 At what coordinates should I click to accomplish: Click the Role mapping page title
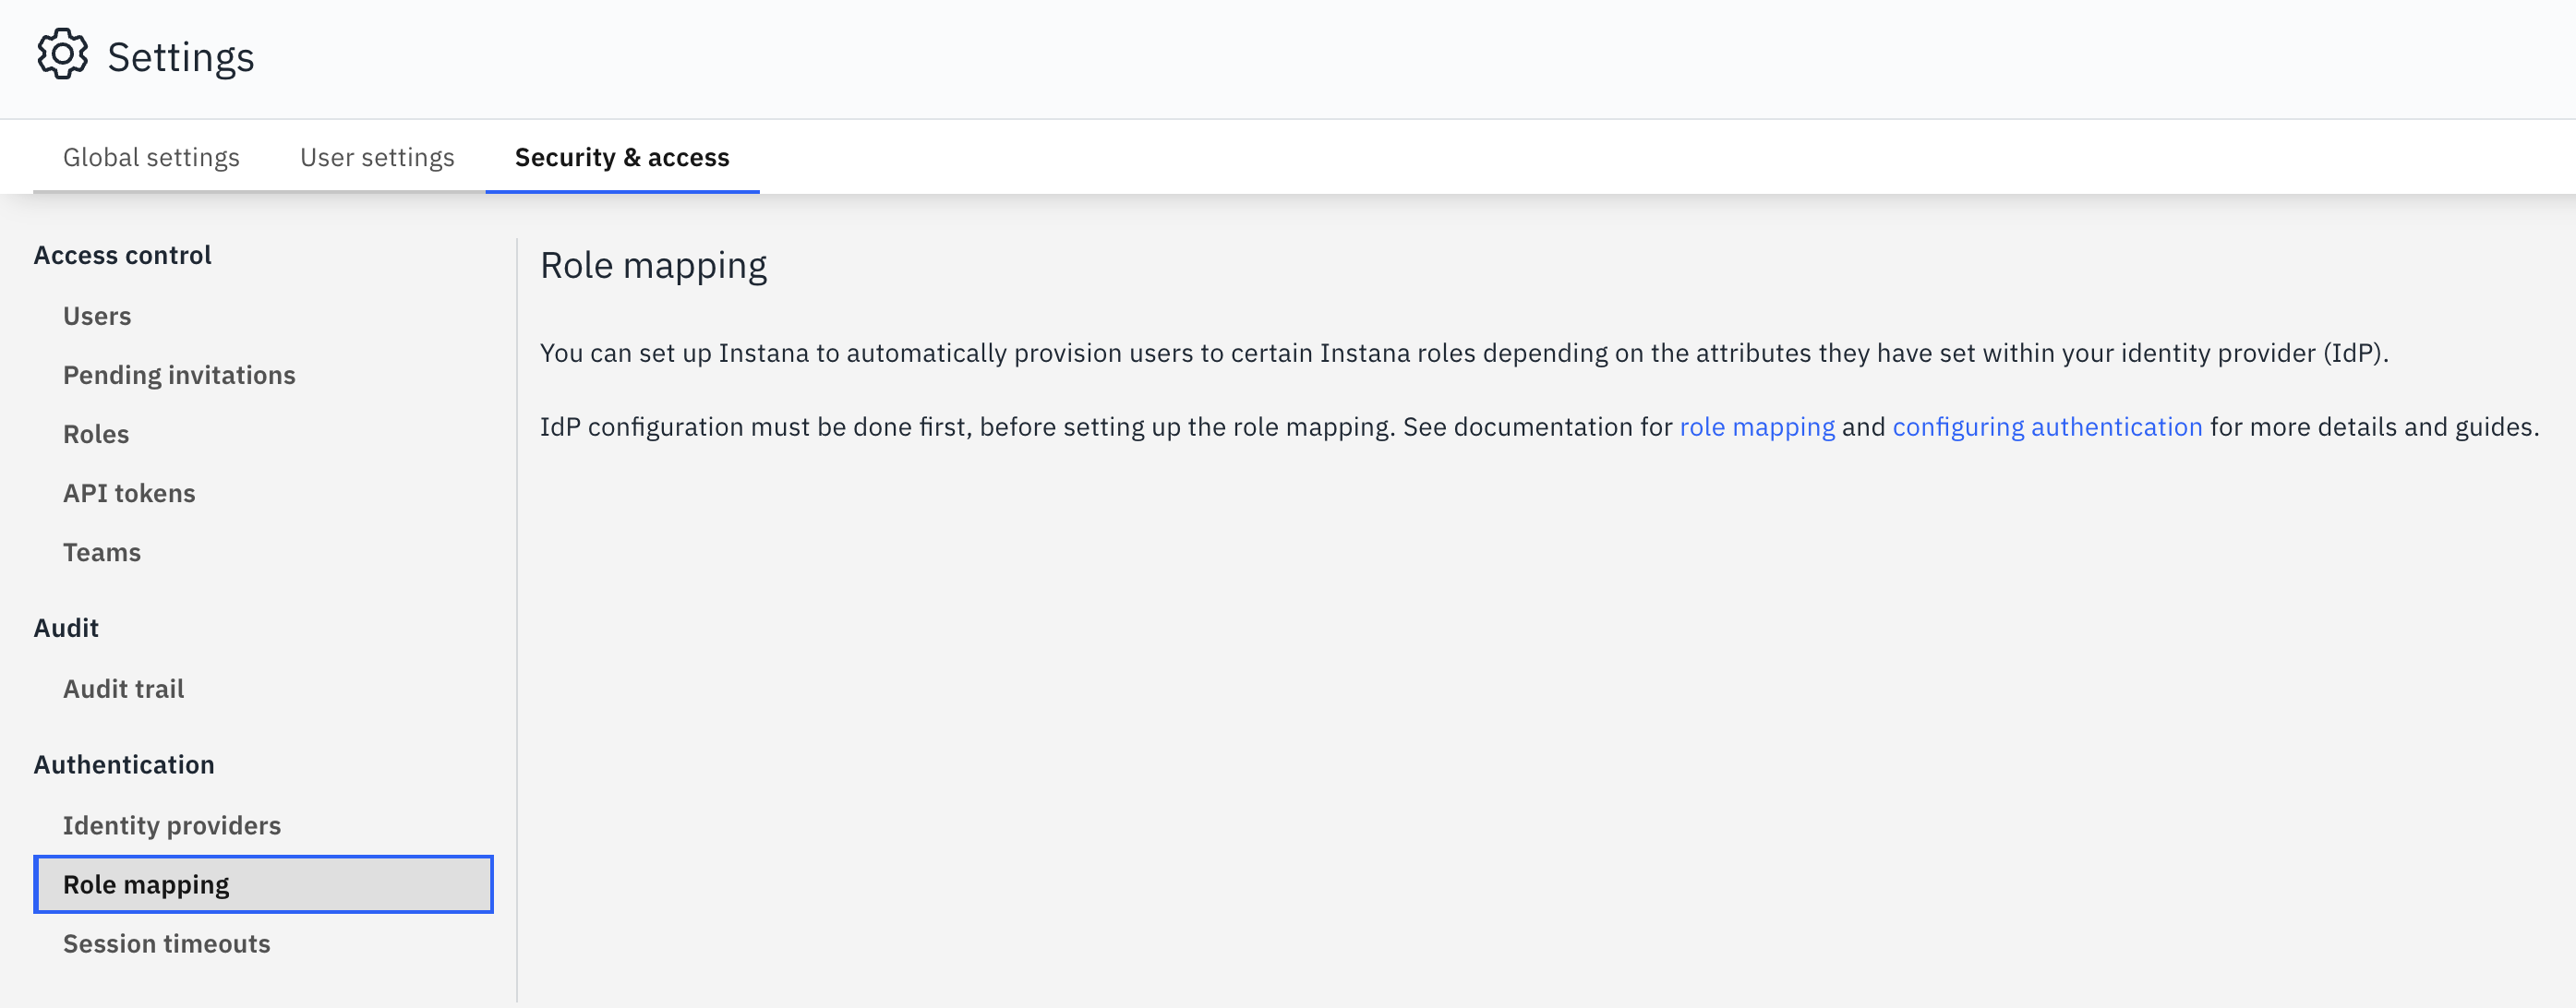[653, 266]
